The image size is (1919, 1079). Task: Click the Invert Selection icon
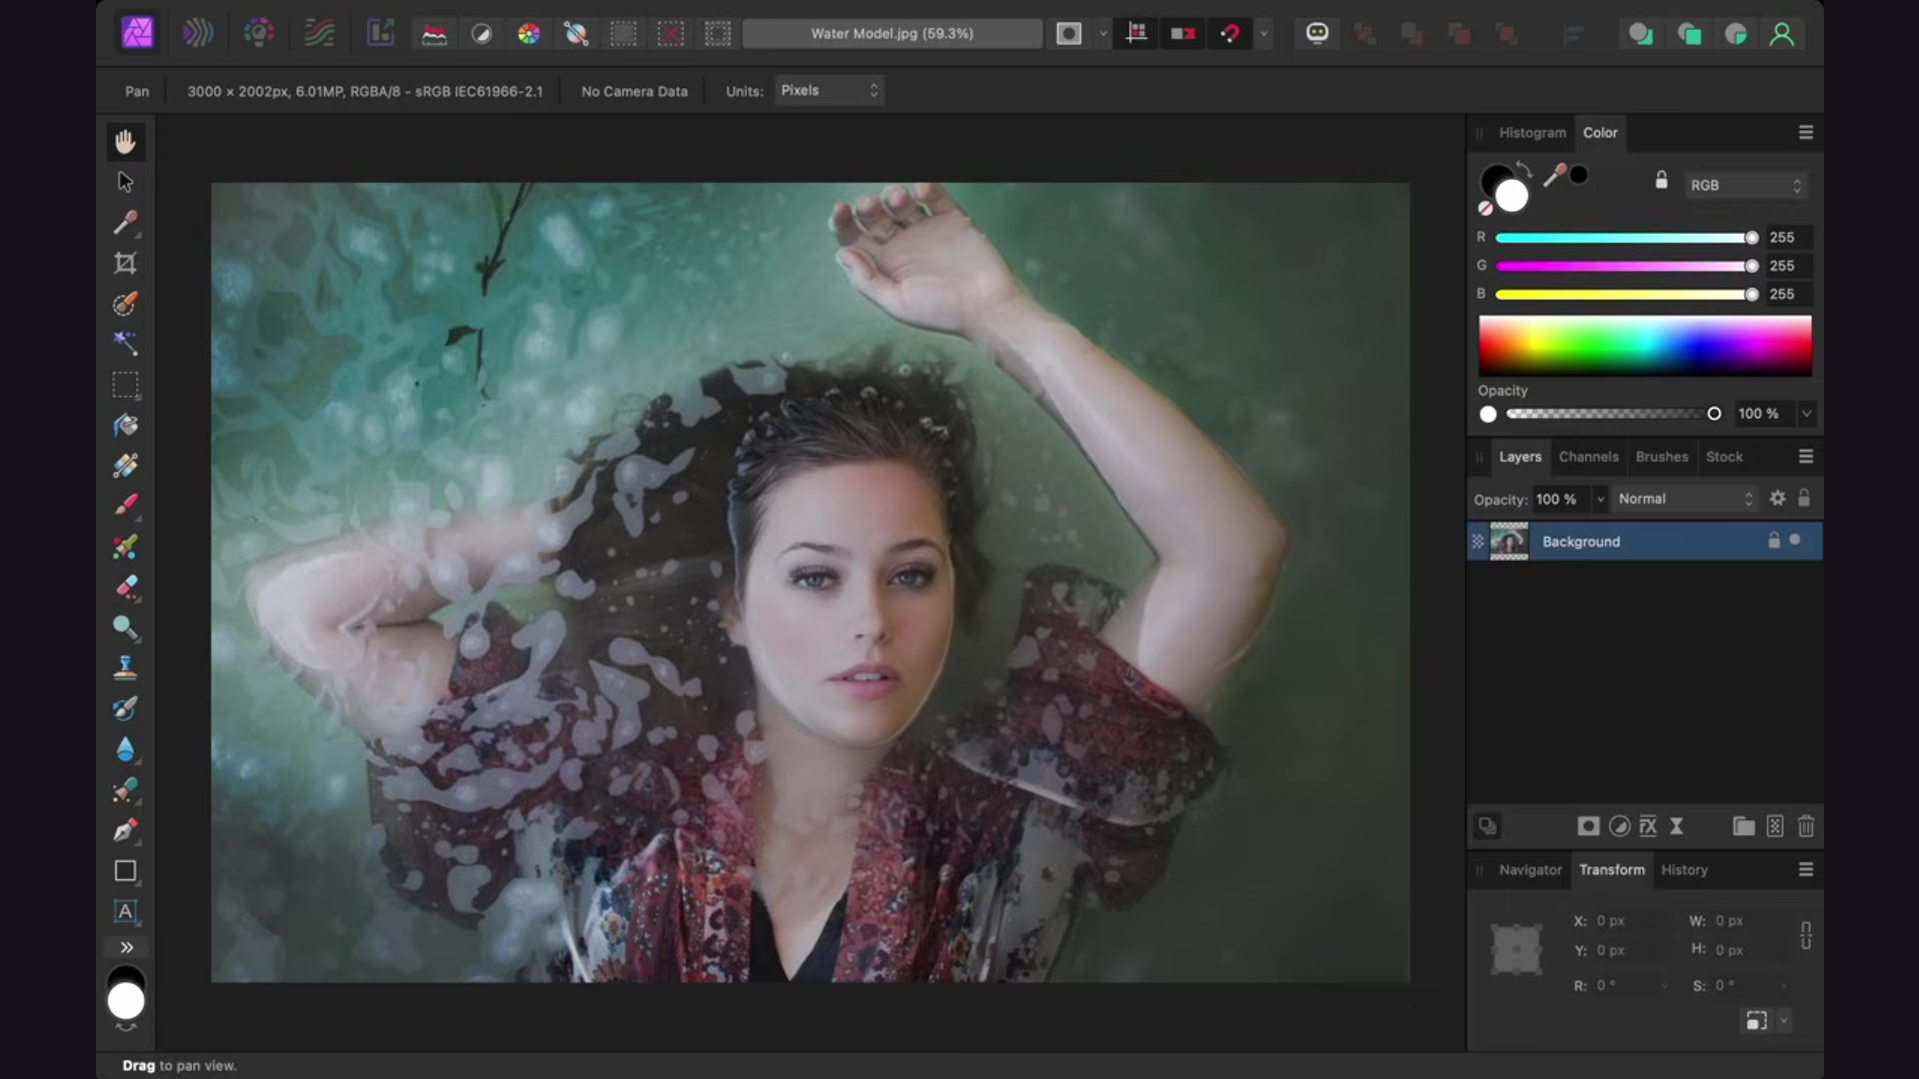[x=718, y=34]
